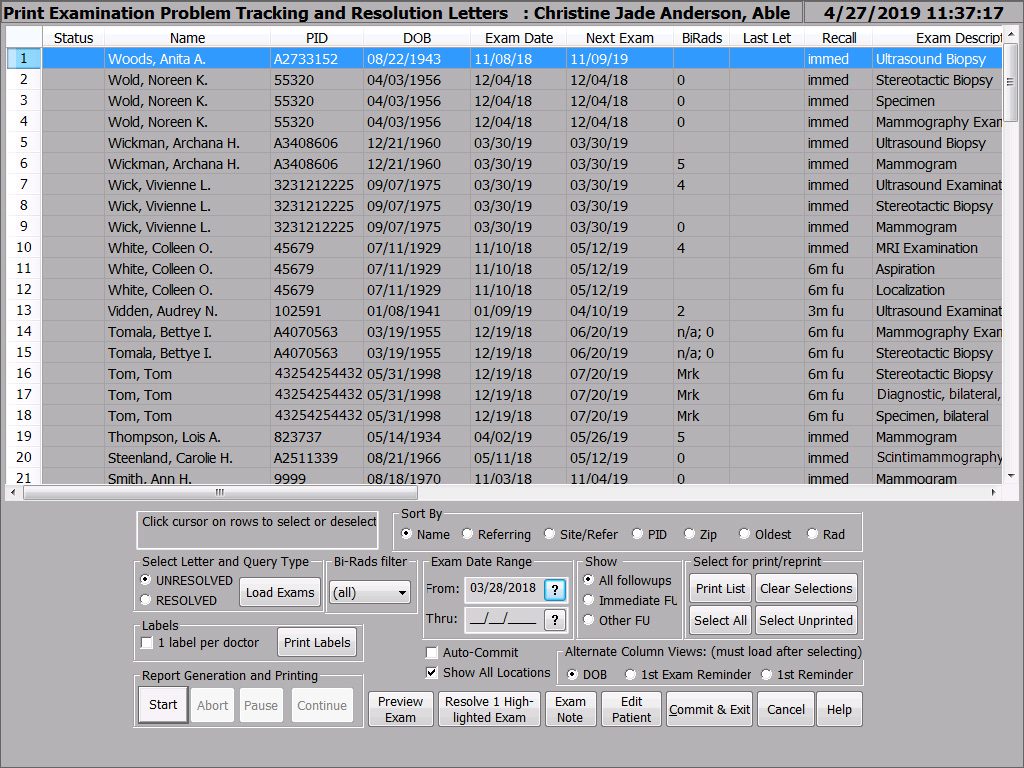Screen dimensions: 1024x768
Task: Click the Load Exams button
Action: [x=280, y=592]
